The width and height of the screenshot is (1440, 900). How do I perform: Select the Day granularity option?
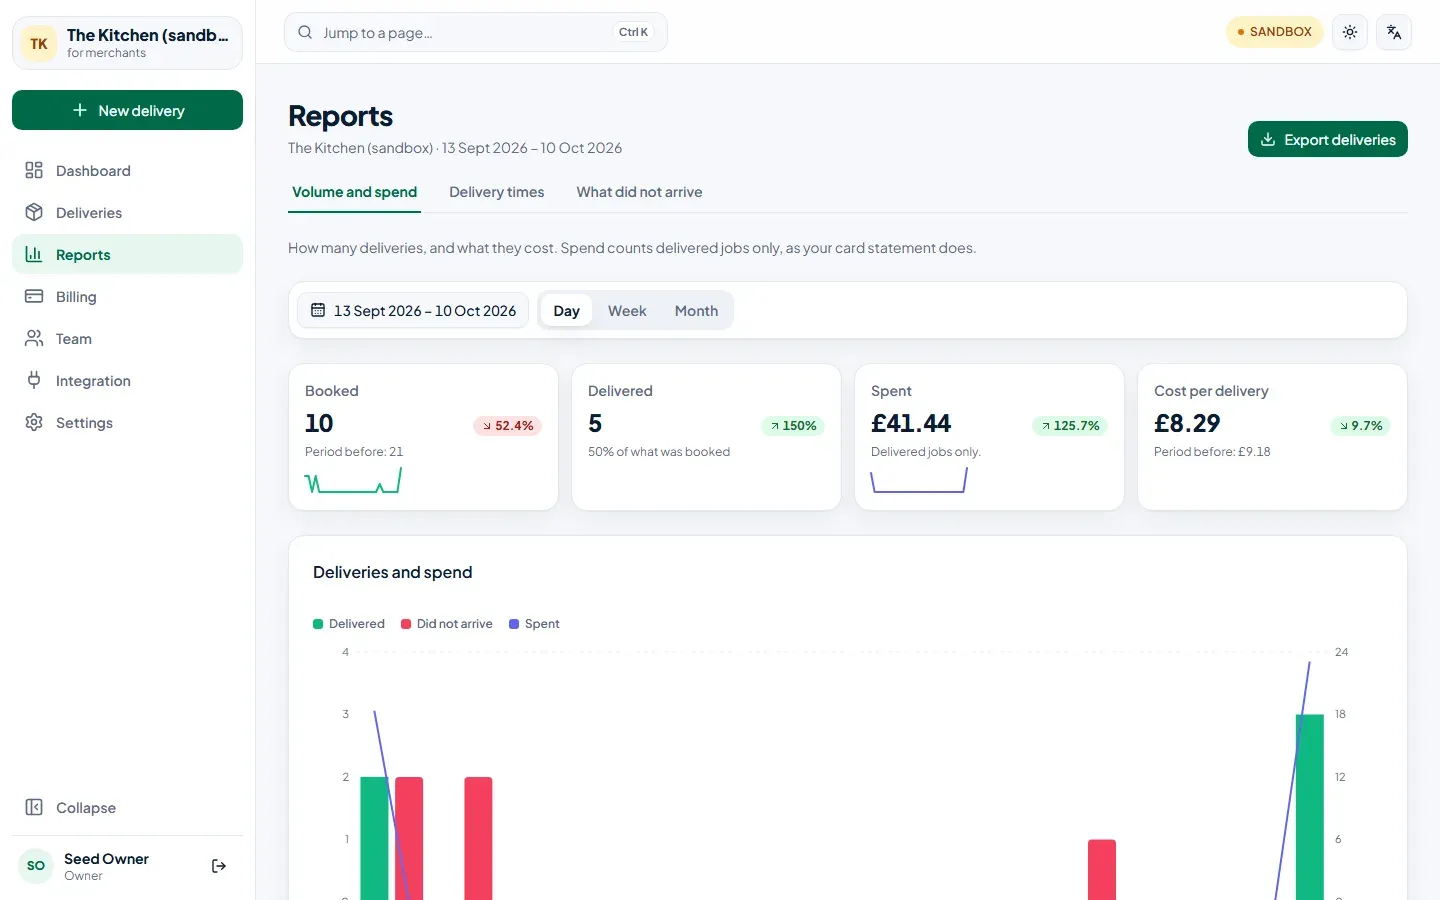coord(566,310)
